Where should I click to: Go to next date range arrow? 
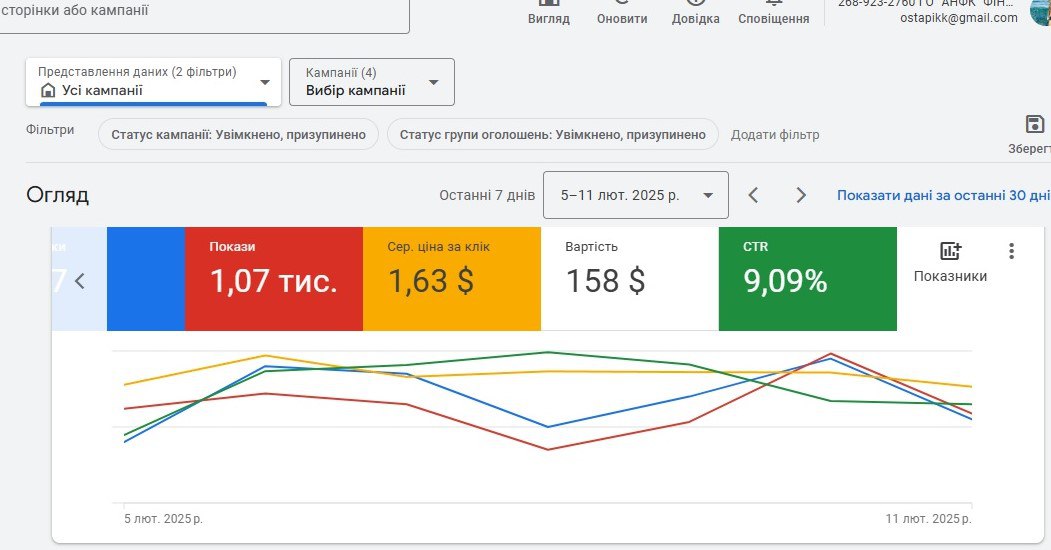[800, 195]
